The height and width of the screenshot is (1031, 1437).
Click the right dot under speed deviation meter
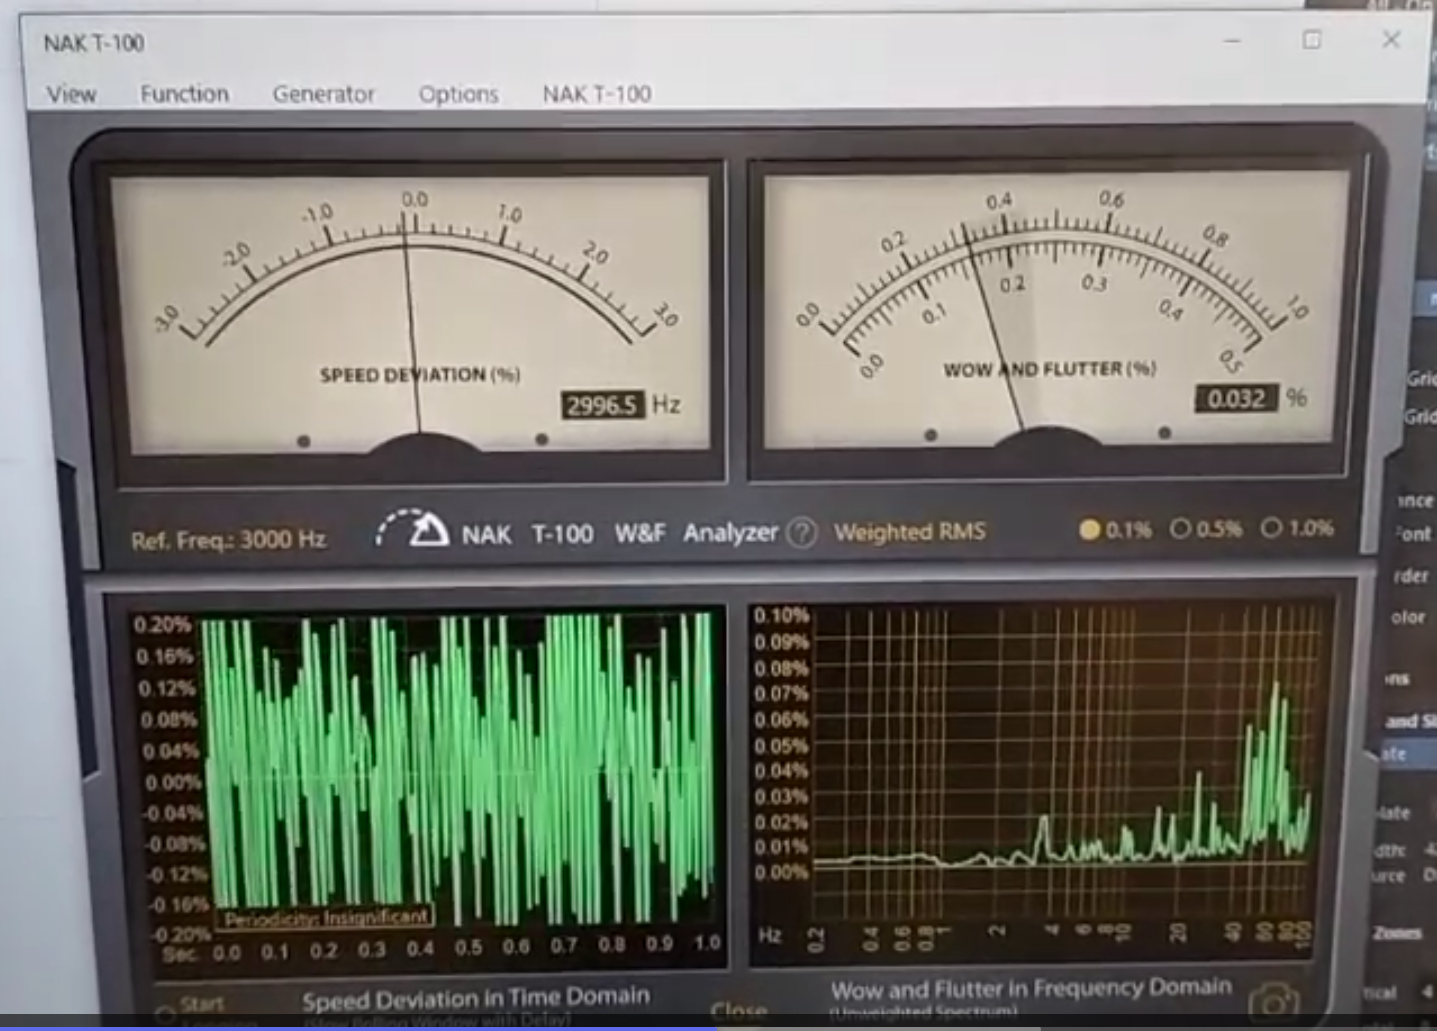click(541, 439)
